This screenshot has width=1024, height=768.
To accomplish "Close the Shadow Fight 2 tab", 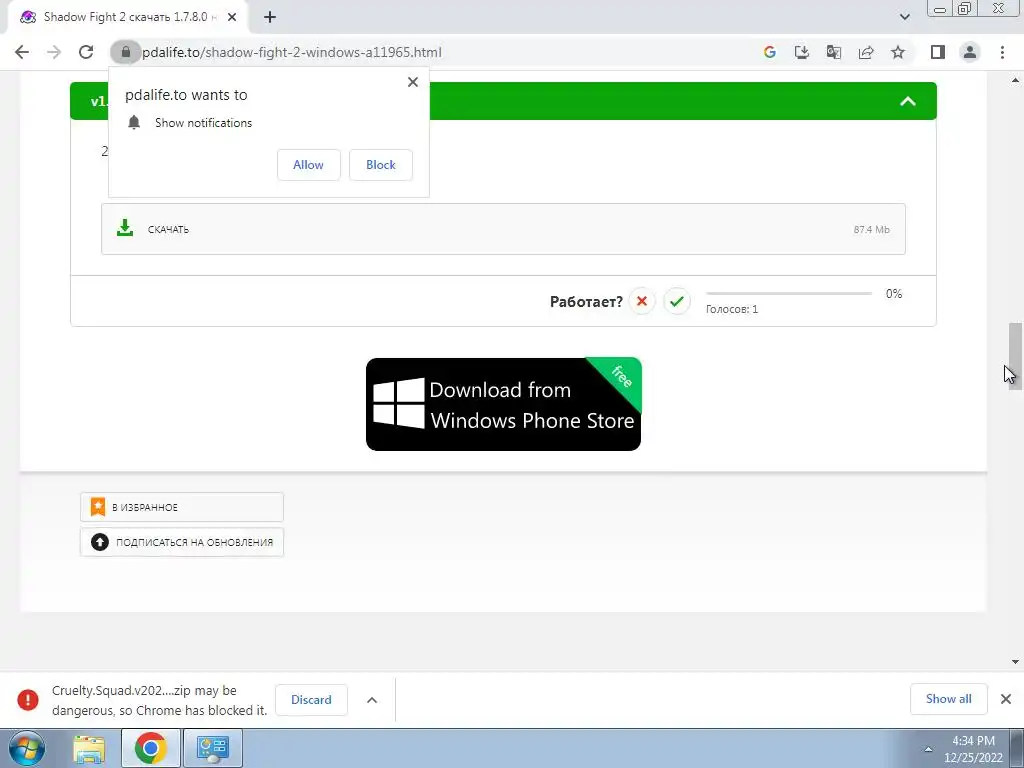I will 232,17.
